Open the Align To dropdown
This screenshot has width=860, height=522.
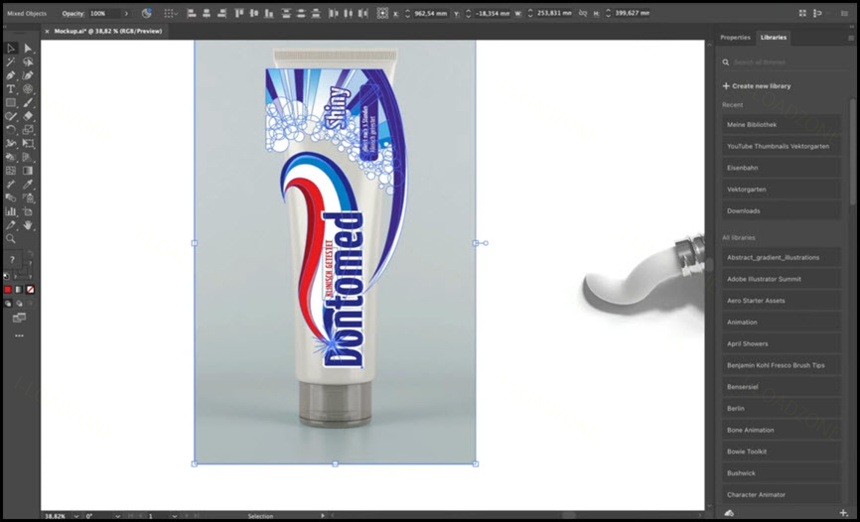171,13
